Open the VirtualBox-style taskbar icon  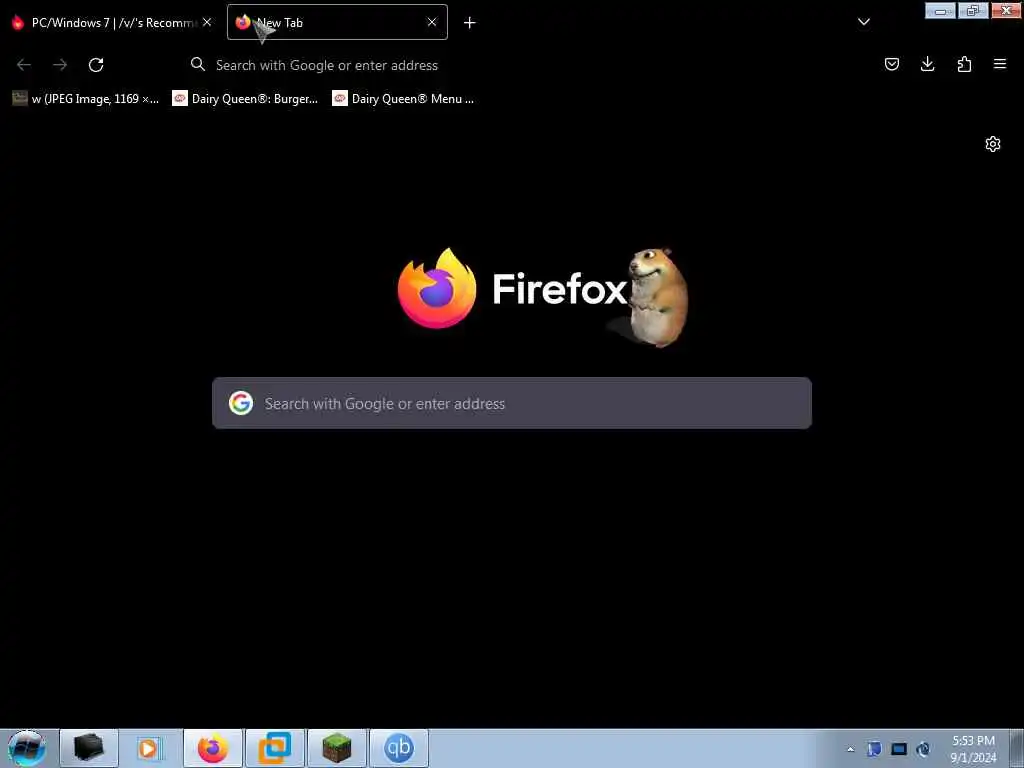click(275, 748)
